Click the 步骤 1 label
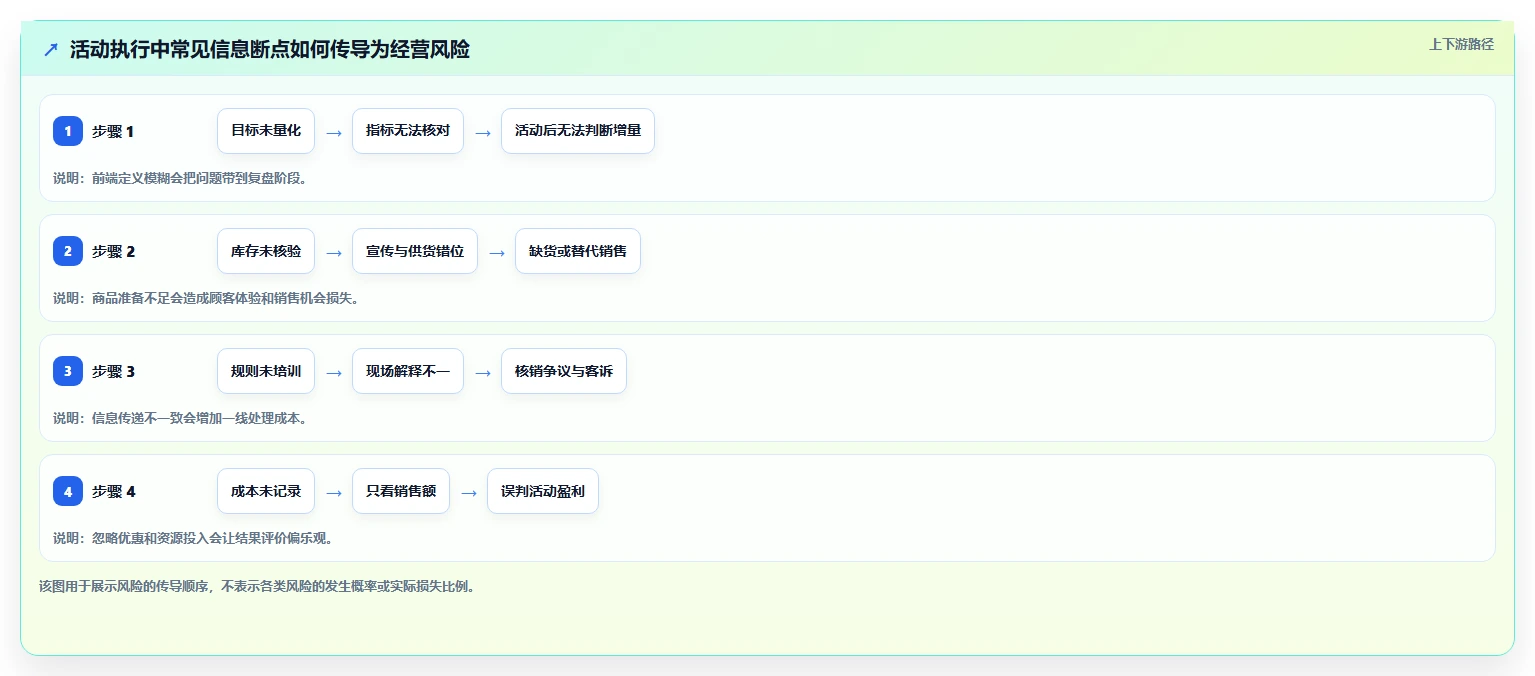The height and width of the screenshot is (676, 1535). coord(113,131)
